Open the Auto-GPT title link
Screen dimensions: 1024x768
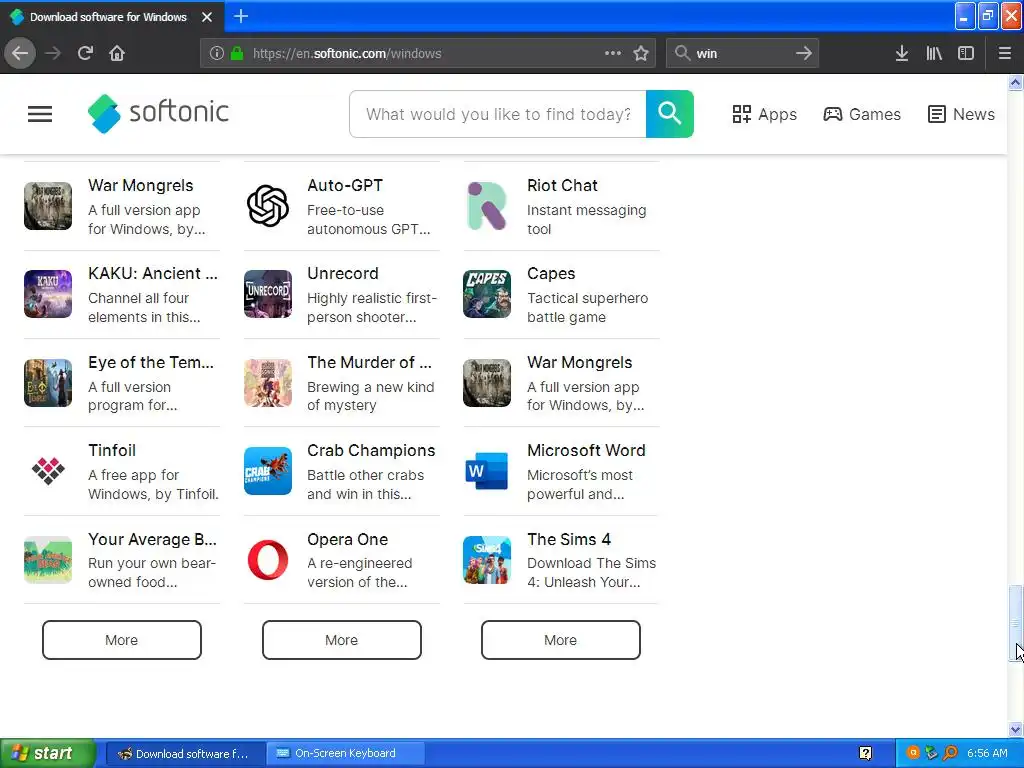click(x=345, y=185)
